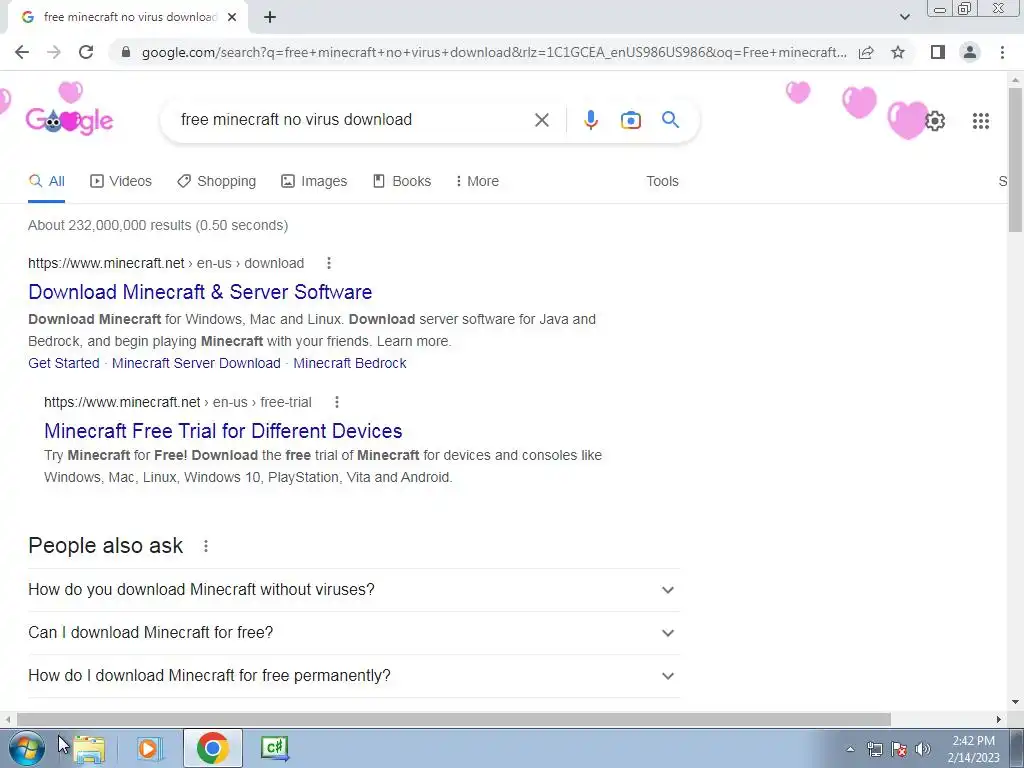This screenshot has height=768, width=1024.
Task: Click the Google Valentine's doodle logo
Action: pos(69,120)
